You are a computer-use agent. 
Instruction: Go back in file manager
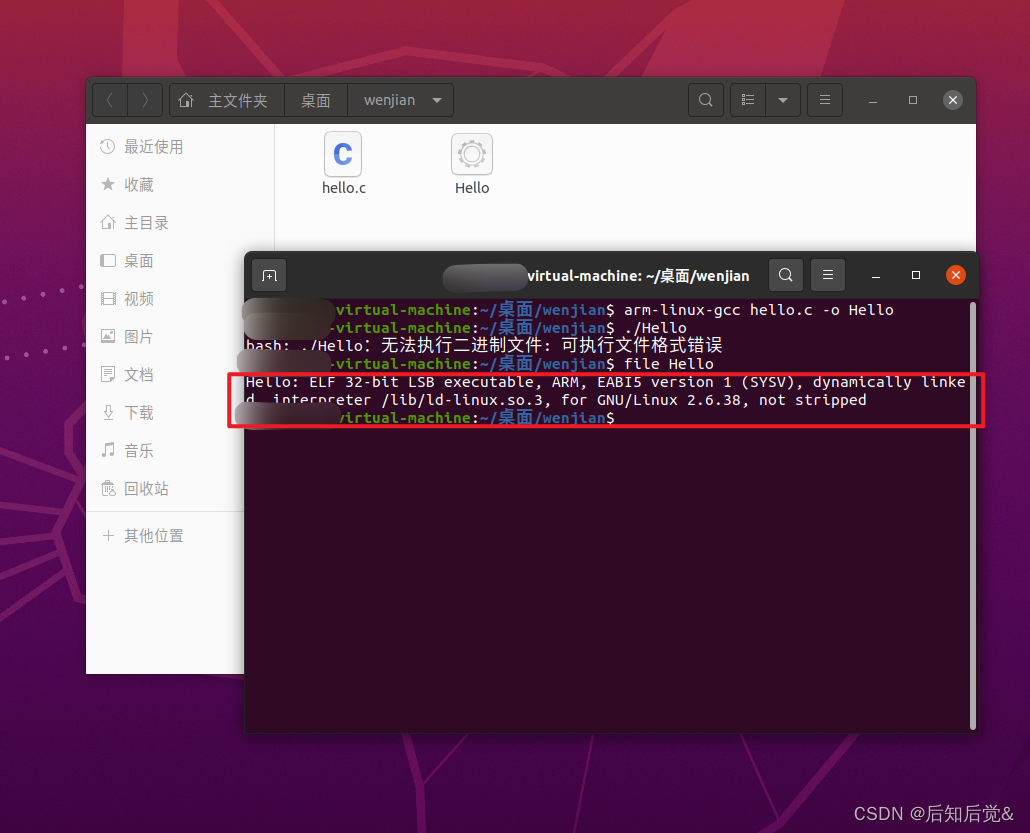110,100
